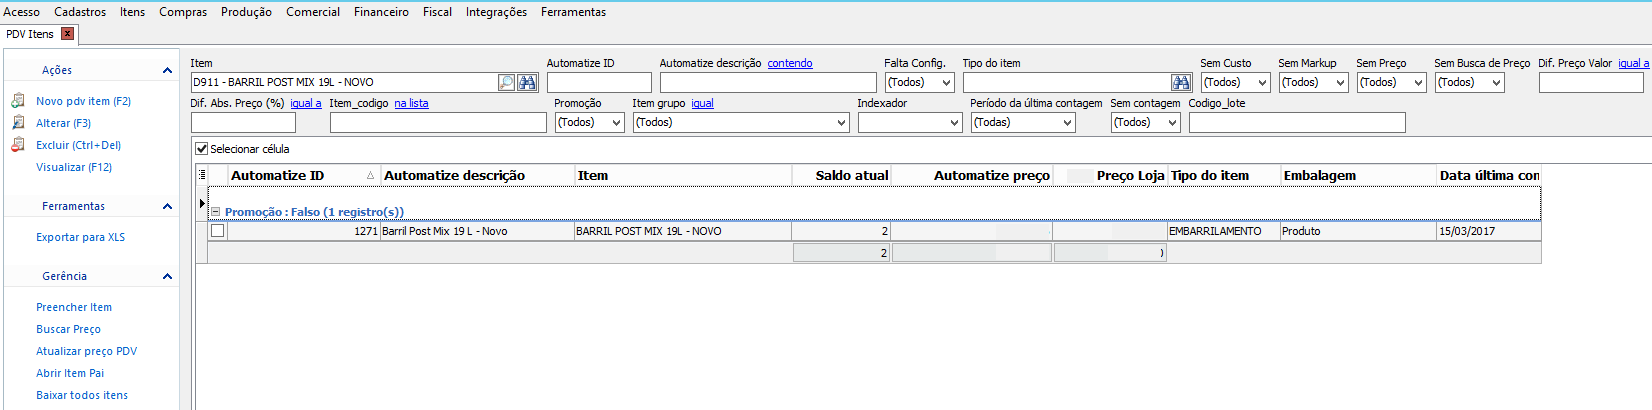The height and width of the screenshot is (410, 1652).
Task: Click the Codigo_lote input field
Action: [x=1297, y=123]
